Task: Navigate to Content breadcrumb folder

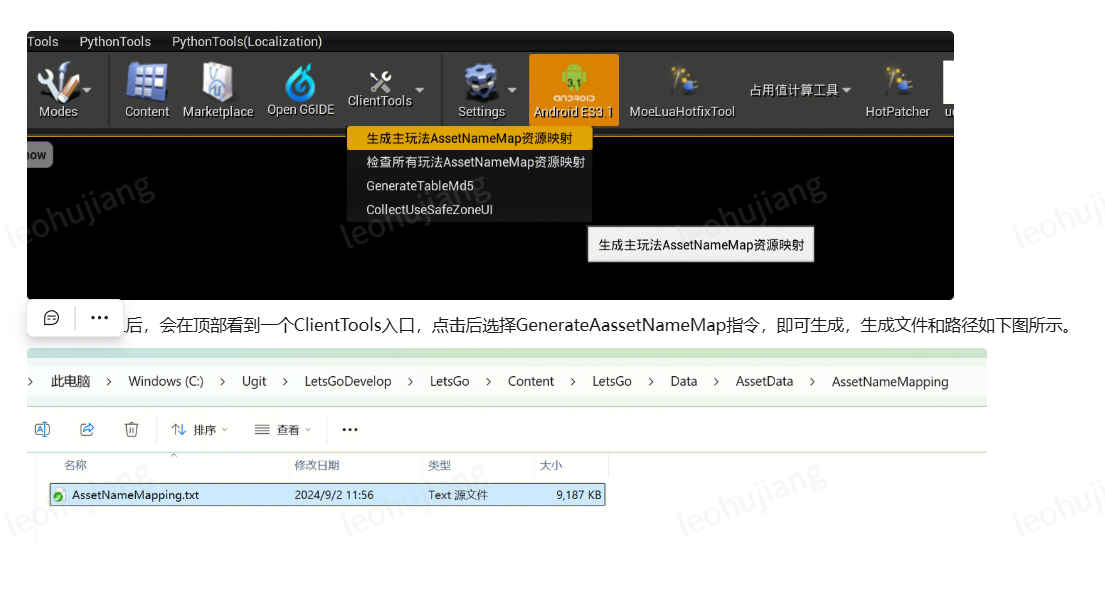Action: pyautogui.click(x=531, y=381)
